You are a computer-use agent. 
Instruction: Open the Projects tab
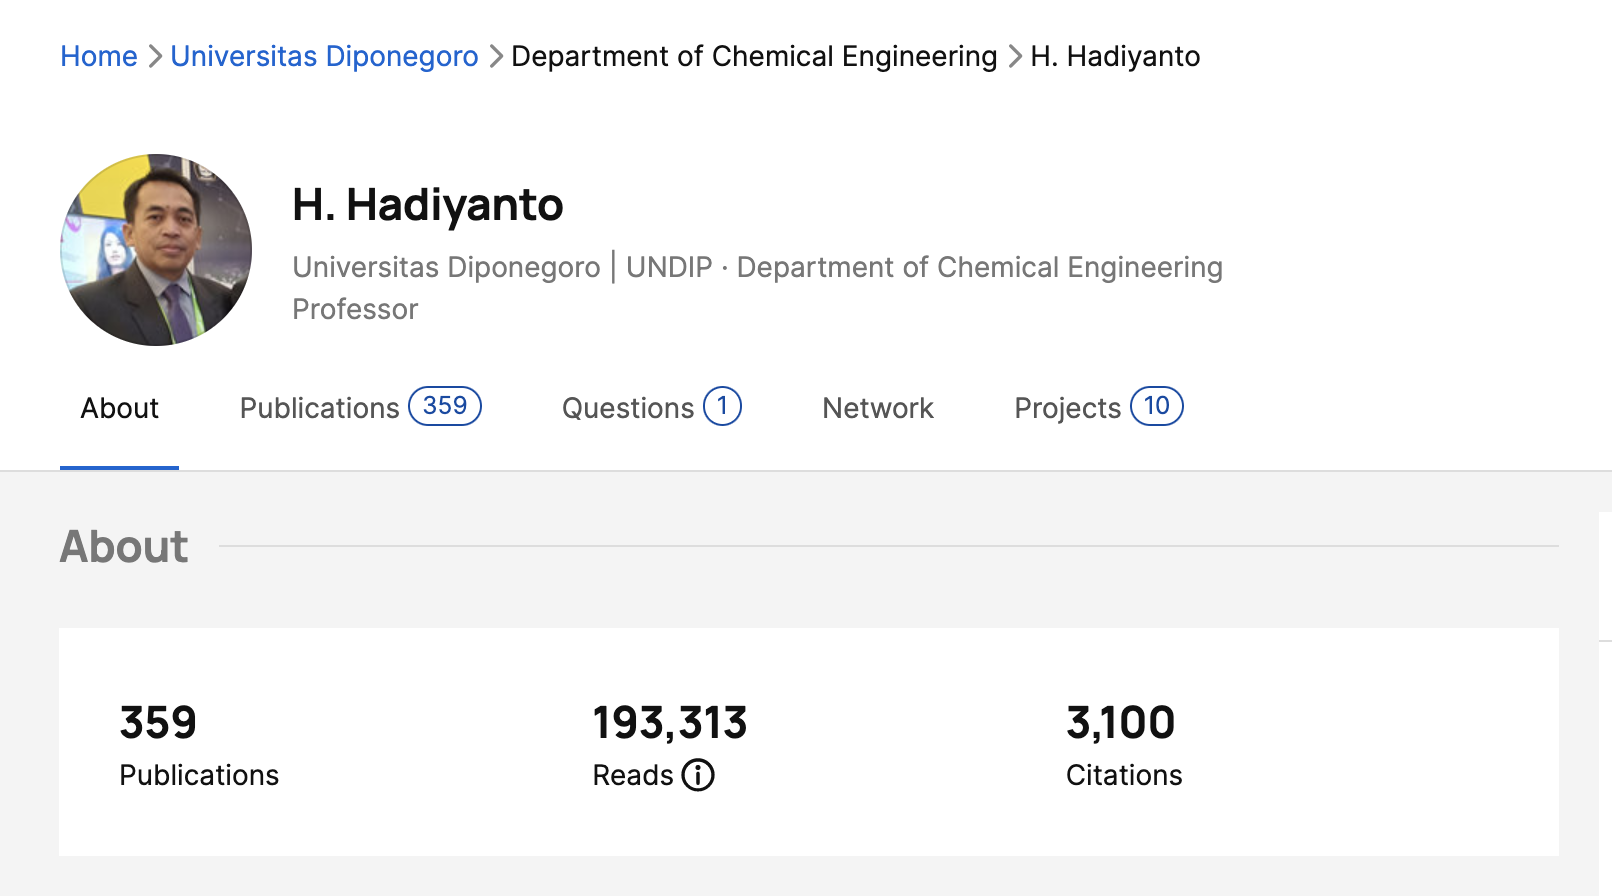(1067, 408)
